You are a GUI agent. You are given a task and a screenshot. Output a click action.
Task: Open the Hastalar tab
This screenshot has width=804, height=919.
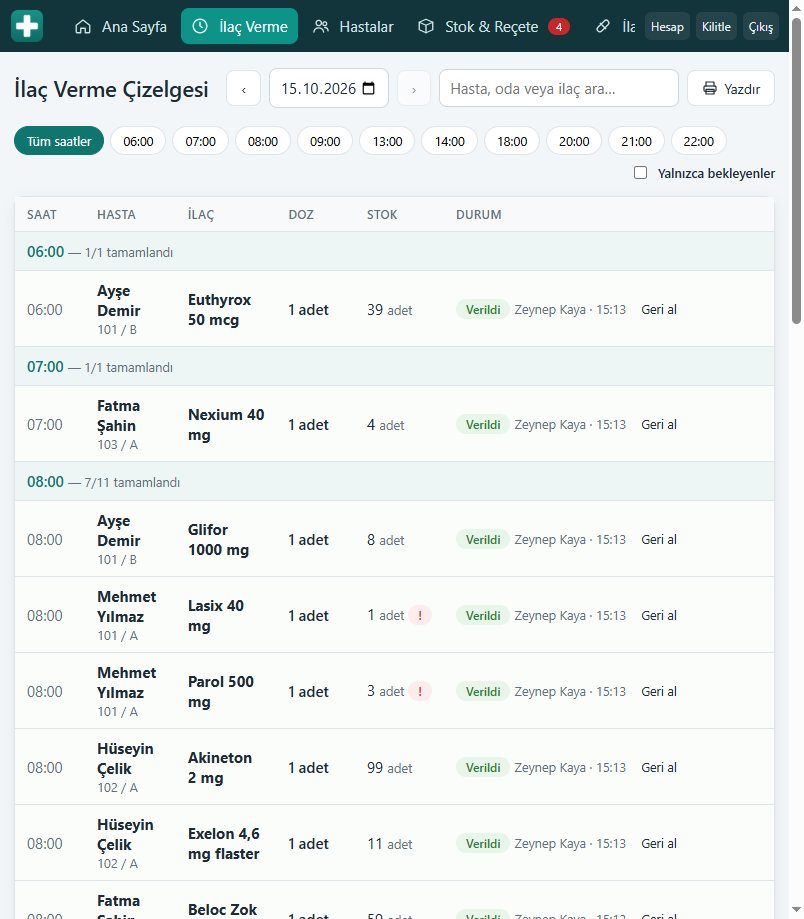click(x=353, y=26)
